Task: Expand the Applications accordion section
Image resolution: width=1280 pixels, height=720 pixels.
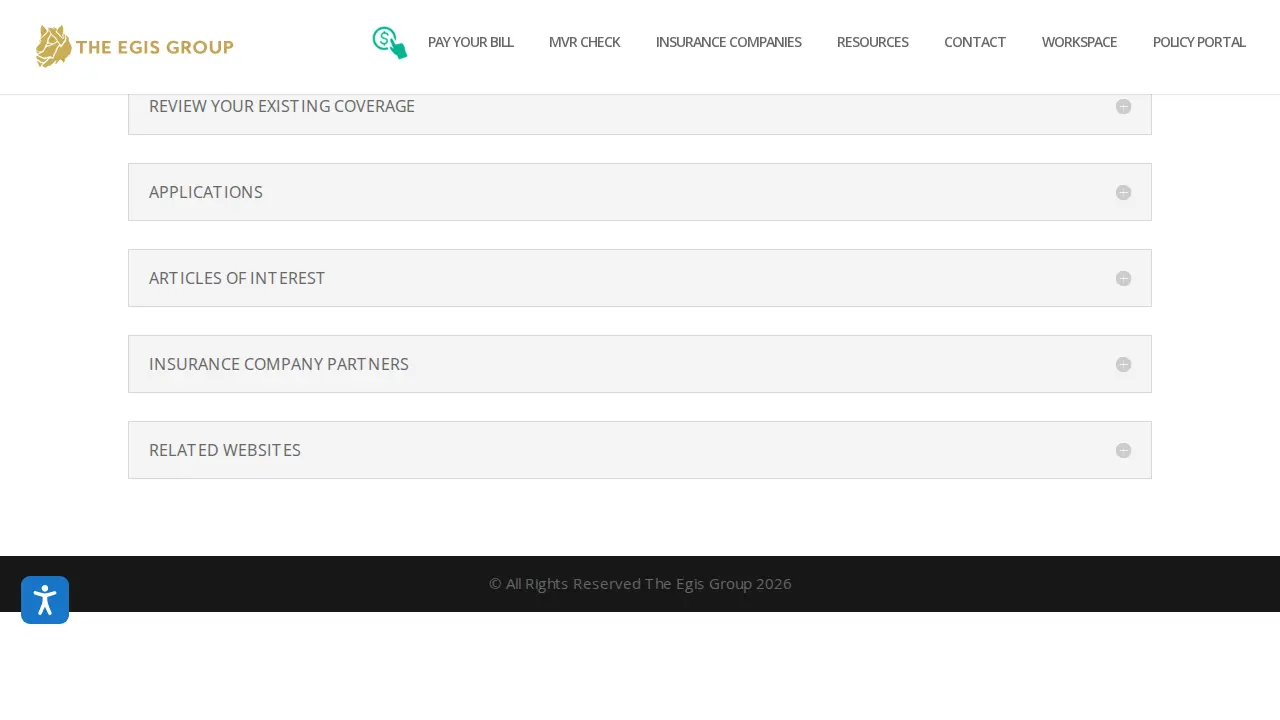Action: [640, 192]
